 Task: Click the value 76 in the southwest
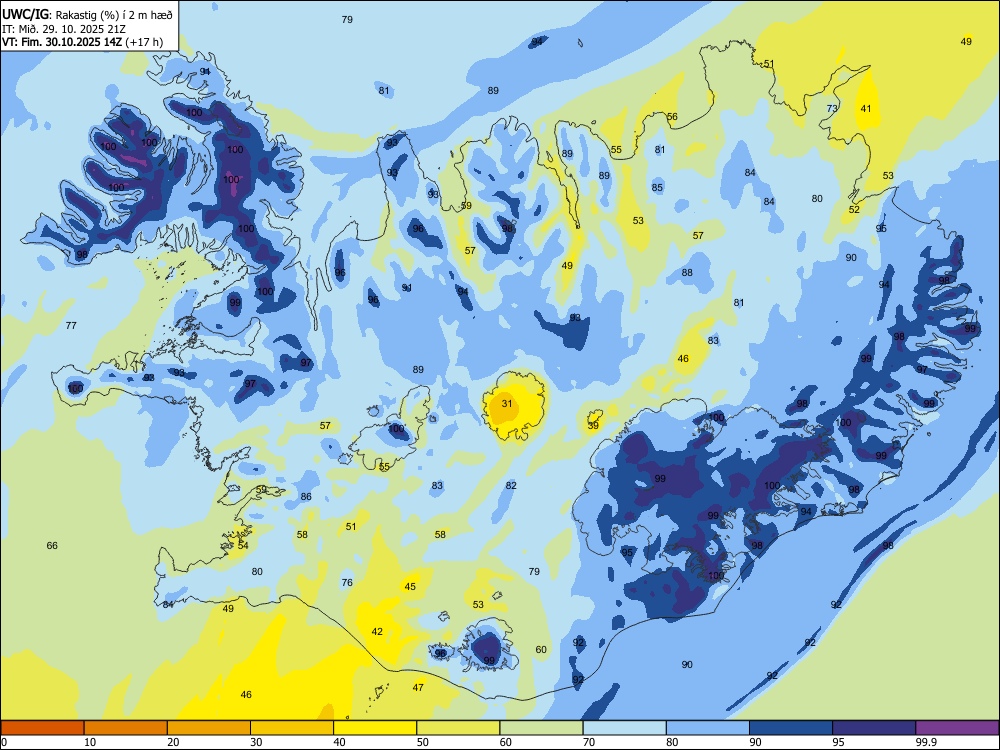tap(347, 582)
